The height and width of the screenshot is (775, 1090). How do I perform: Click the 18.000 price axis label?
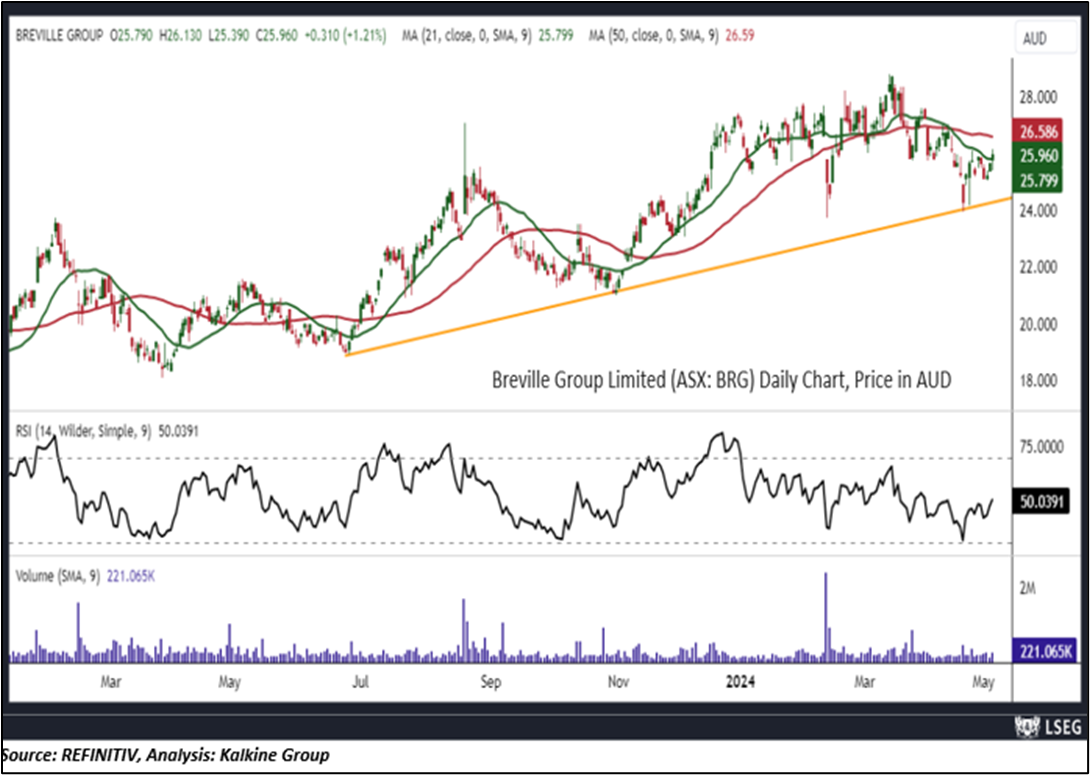[x=1039, y=381]
